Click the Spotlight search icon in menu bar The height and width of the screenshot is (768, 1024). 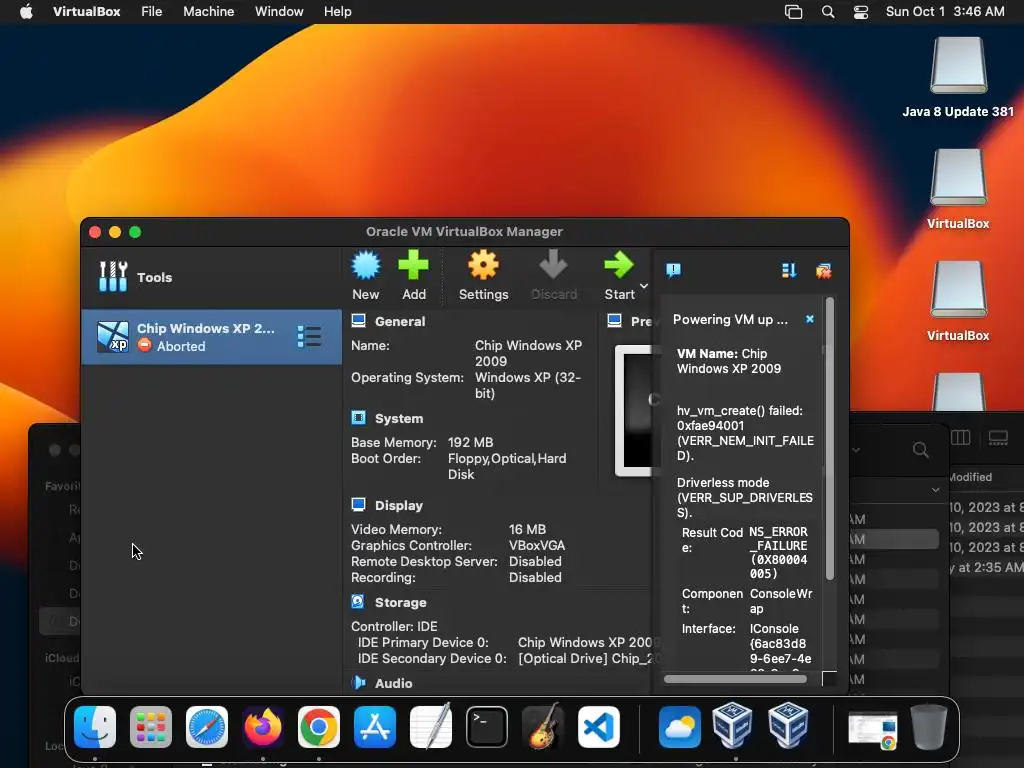[827, 12]
